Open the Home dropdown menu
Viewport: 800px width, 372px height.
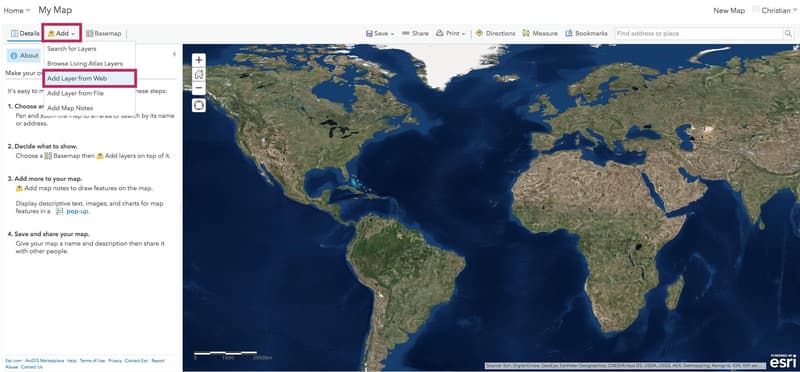pos(17,10)
